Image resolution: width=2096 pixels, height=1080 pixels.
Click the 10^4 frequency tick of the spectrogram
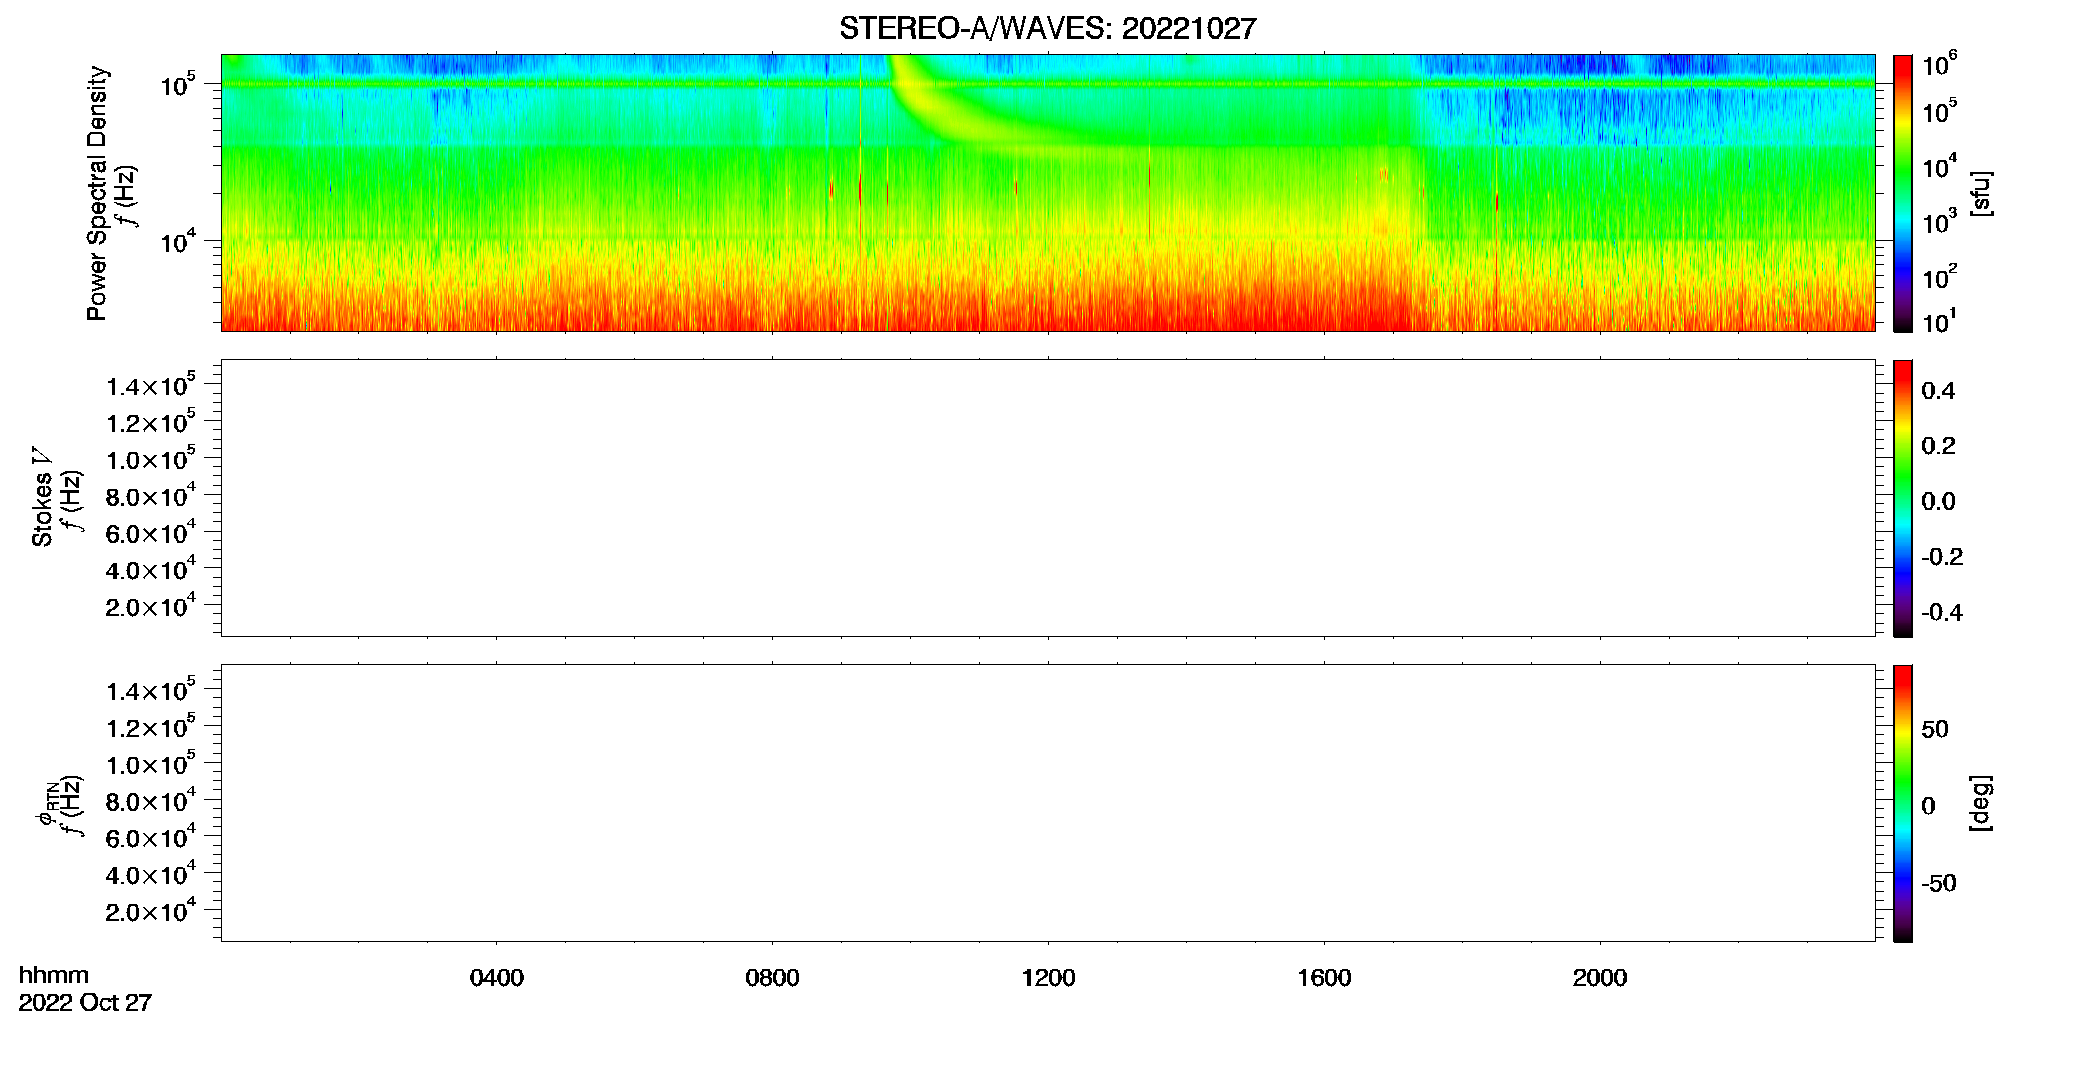point(178,242)
